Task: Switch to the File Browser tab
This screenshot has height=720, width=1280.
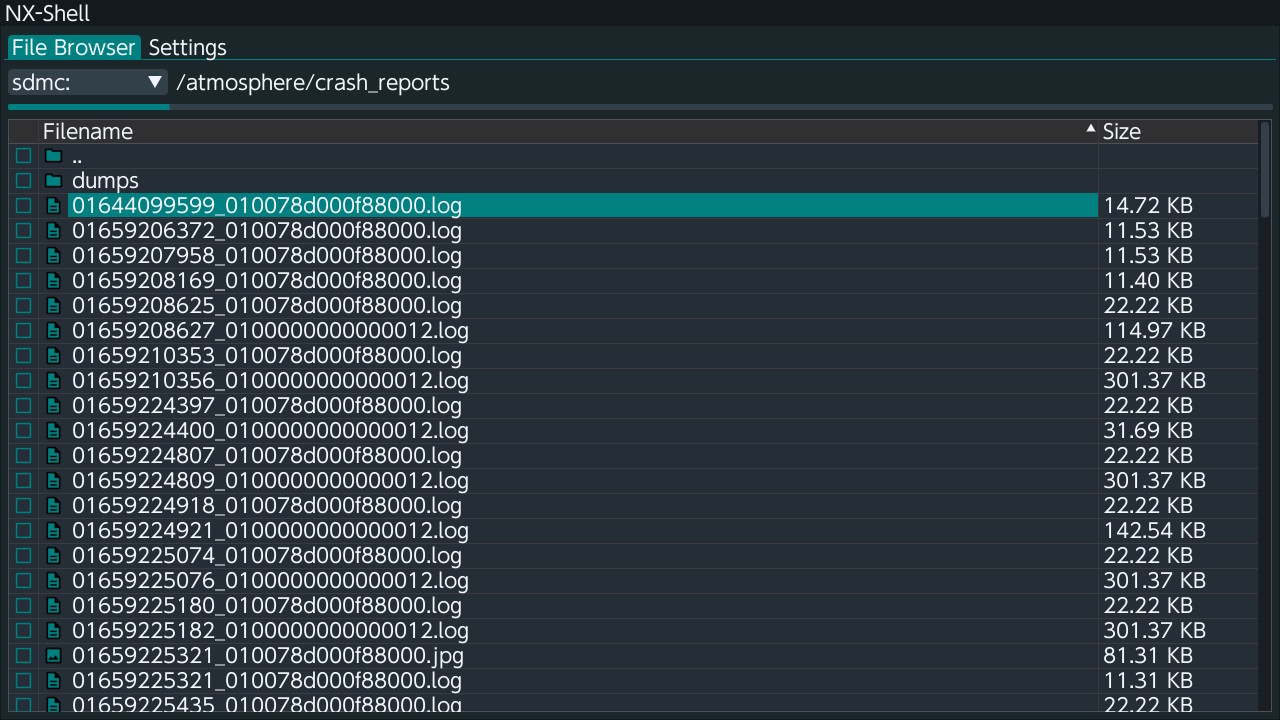Action: (74, 47)
